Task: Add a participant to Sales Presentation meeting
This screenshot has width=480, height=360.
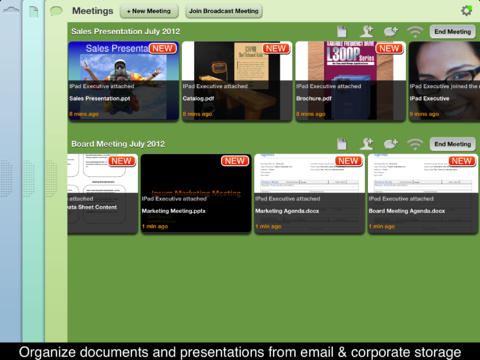Action: 367,32
